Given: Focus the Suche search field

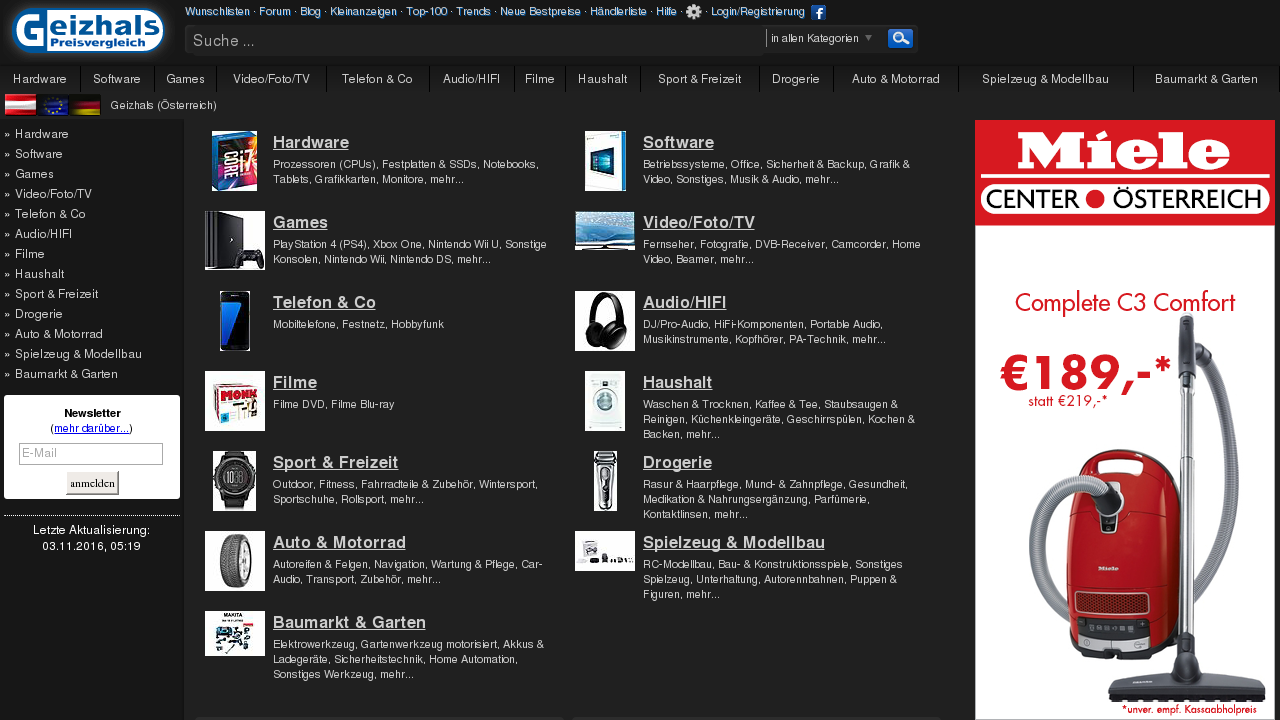Looking at the screenshot, I should click(x=475, y=40).
